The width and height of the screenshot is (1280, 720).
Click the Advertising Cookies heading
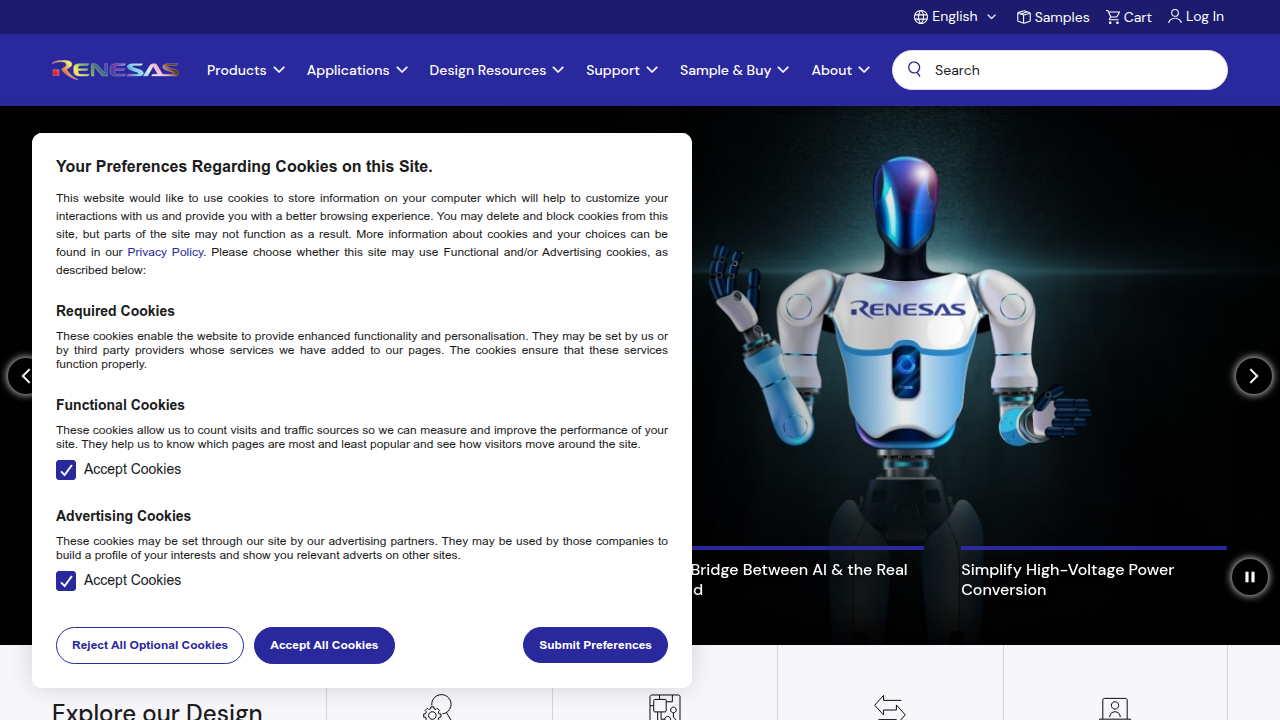123,516
